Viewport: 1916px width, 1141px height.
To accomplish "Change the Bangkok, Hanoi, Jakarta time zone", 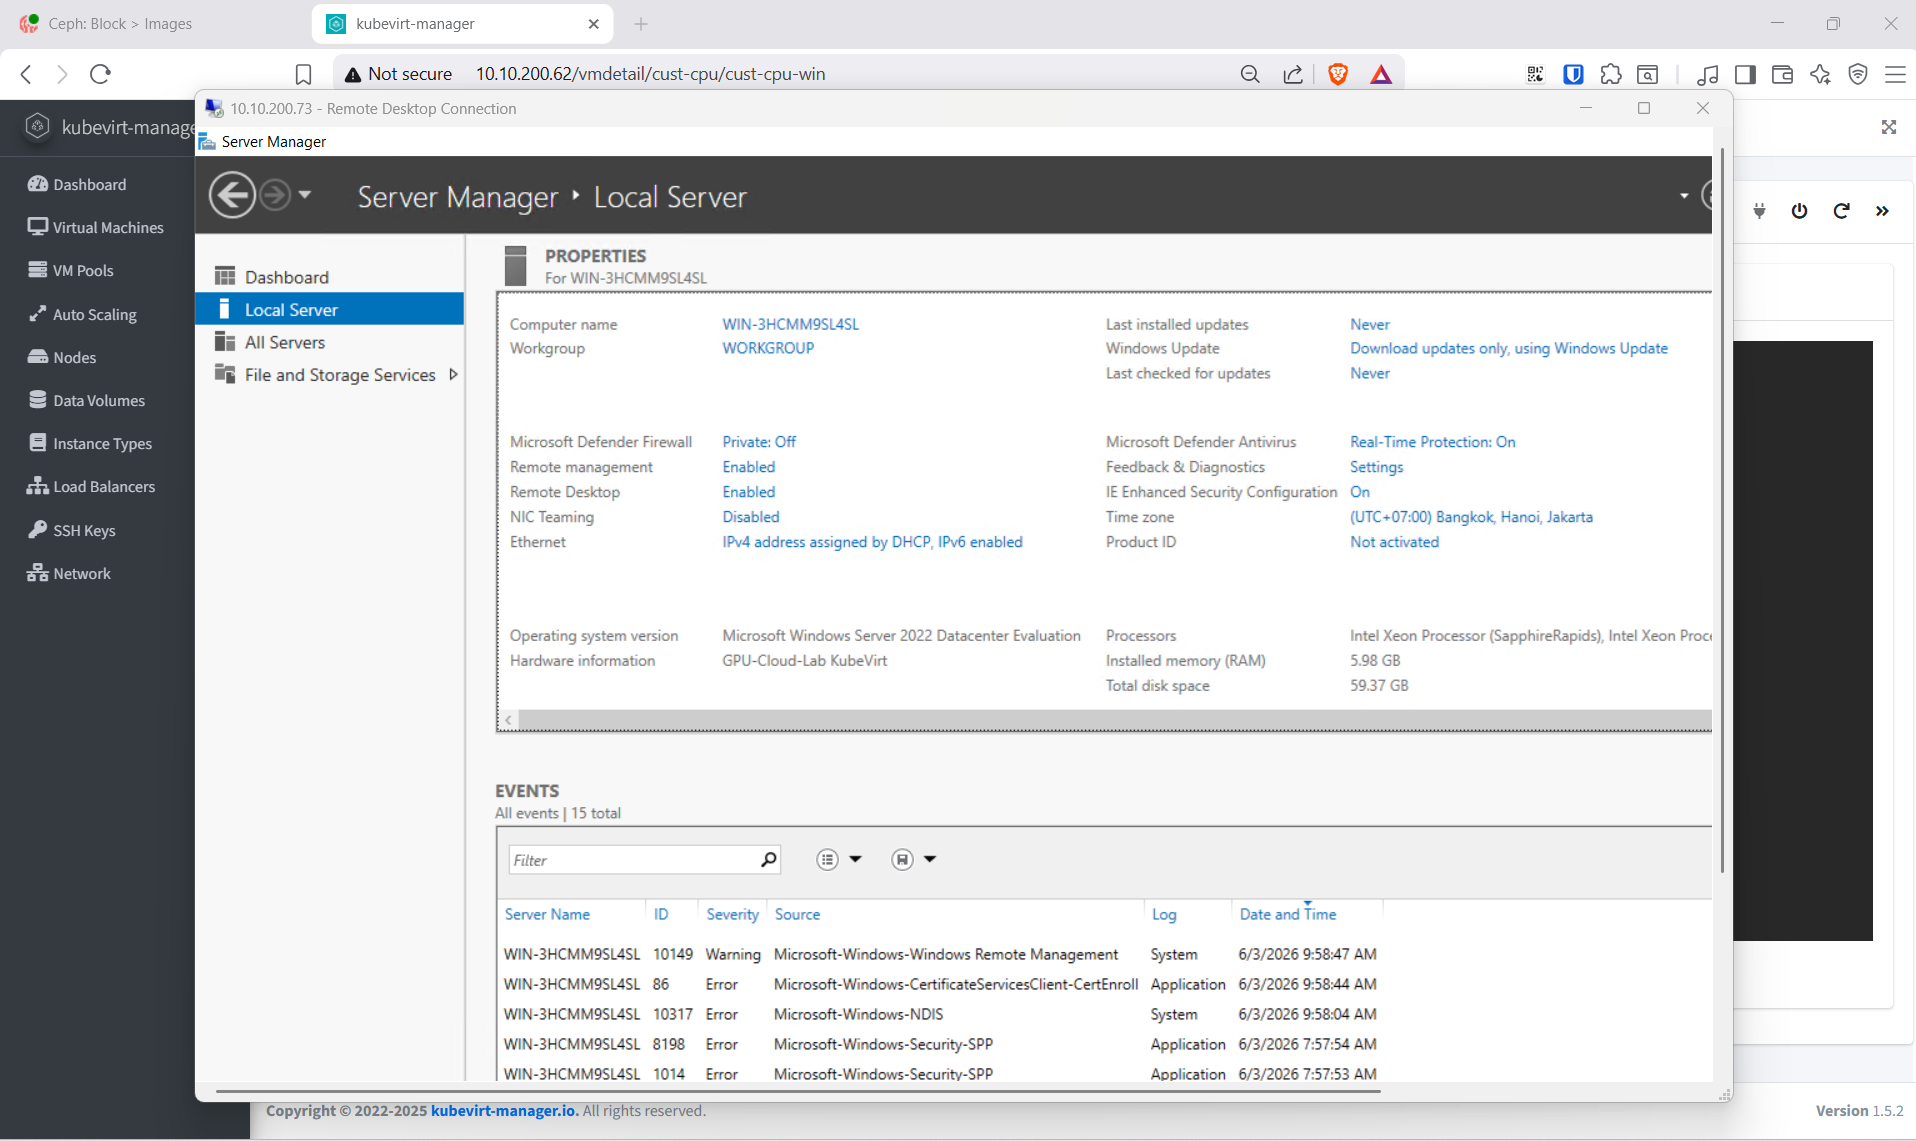I will (1471, 517).
